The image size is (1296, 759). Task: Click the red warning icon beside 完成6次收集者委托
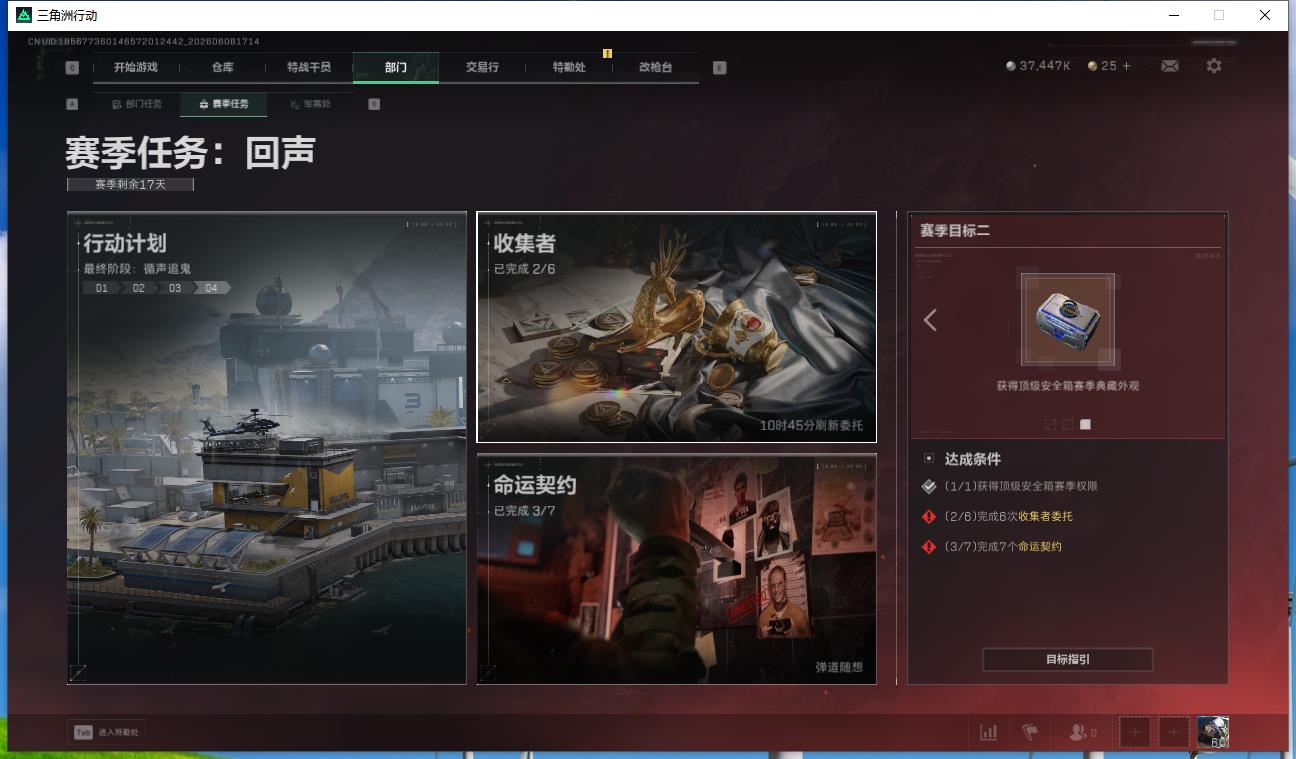(x=929, y=516)
